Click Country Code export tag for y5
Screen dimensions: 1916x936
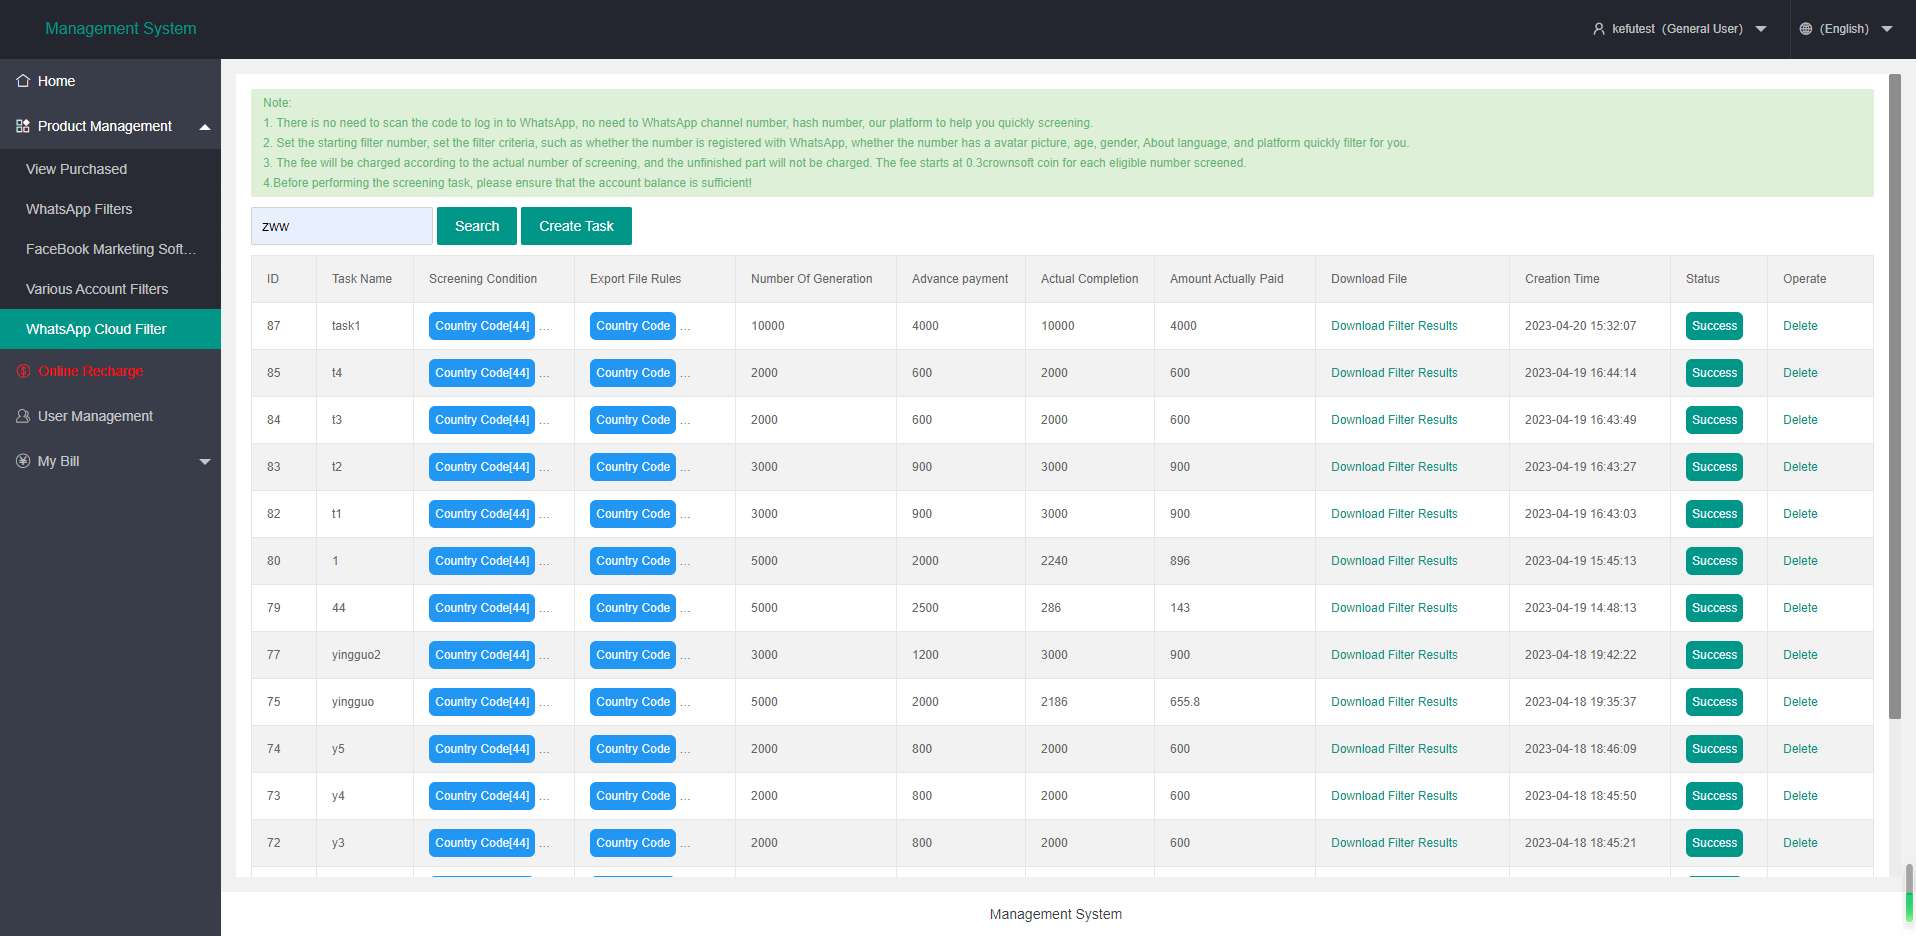point(633,749)
